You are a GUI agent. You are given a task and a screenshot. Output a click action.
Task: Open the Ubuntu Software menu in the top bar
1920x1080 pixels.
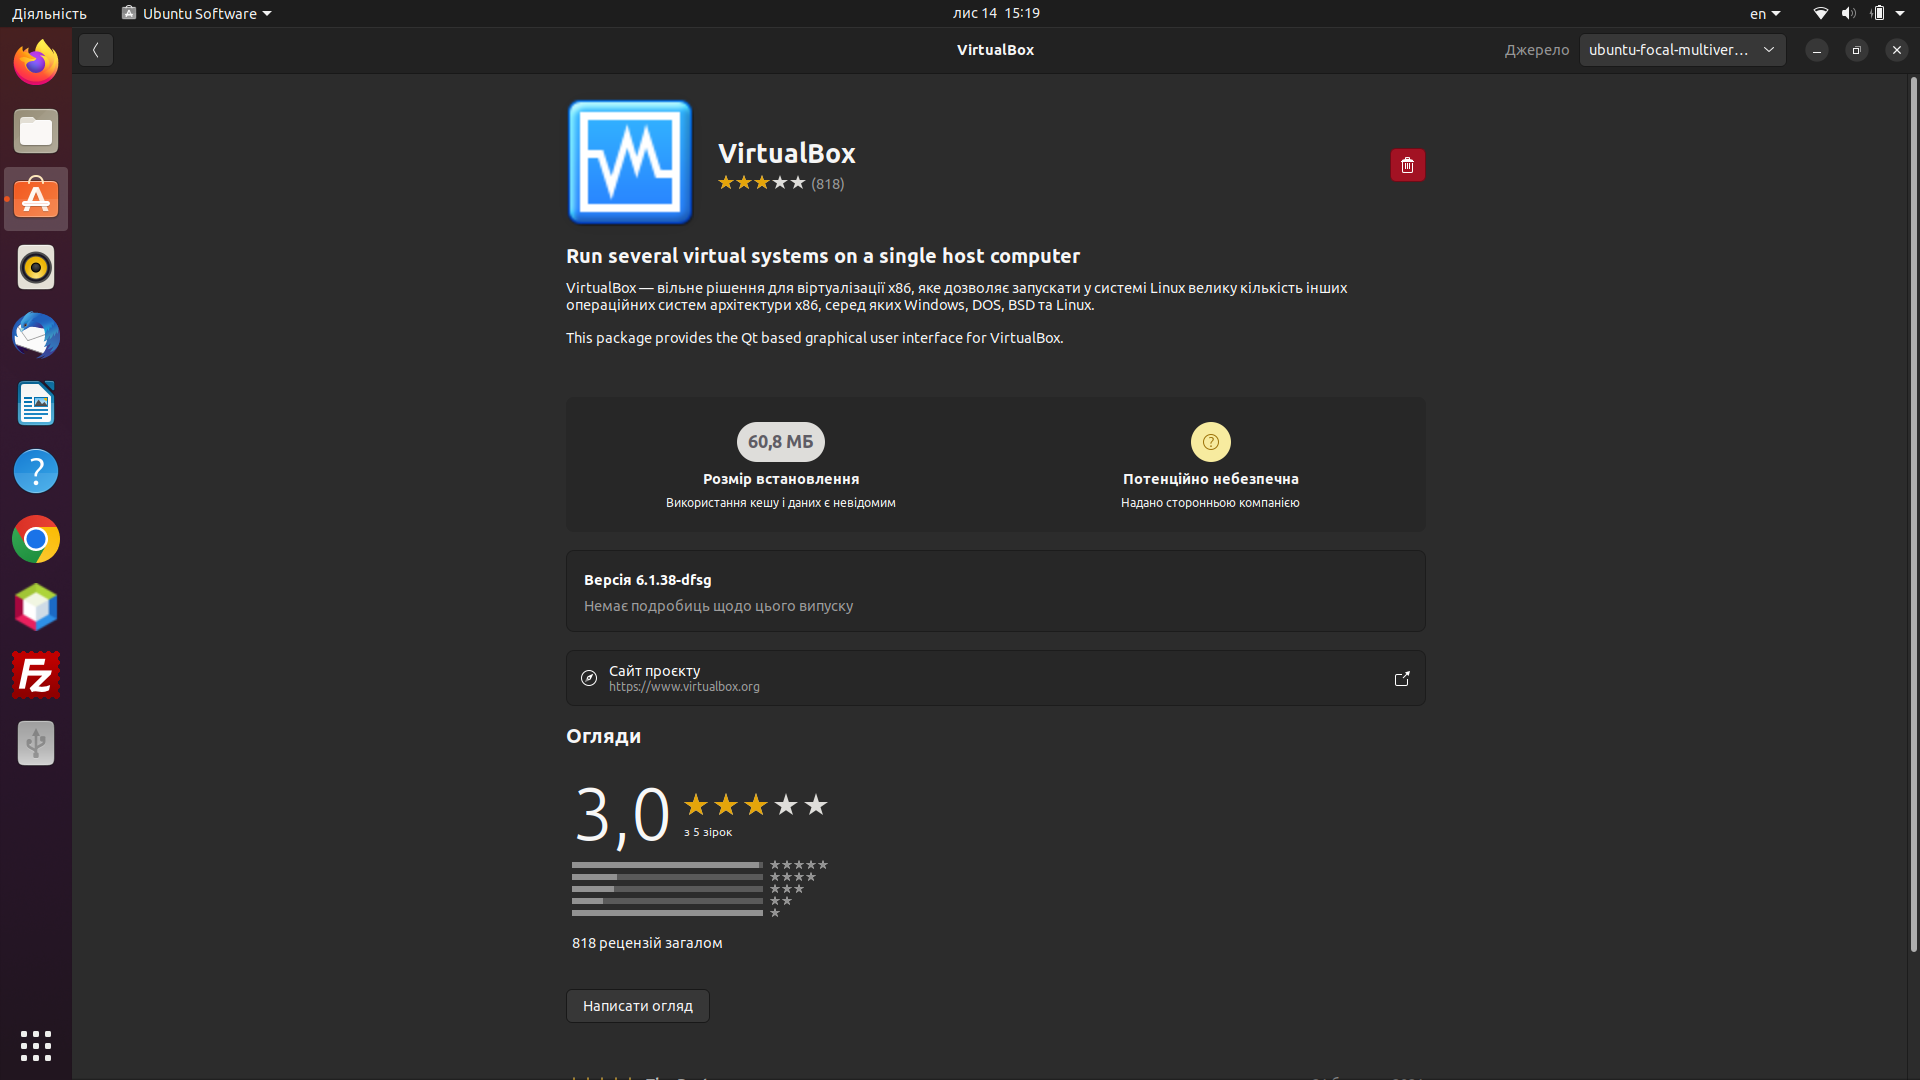click(x=195, y=13)
